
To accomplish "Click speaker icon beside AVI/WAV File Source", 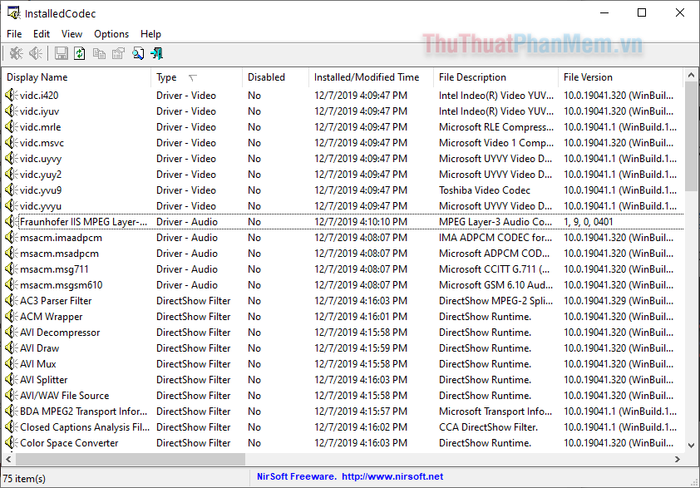I will point(11,396).
